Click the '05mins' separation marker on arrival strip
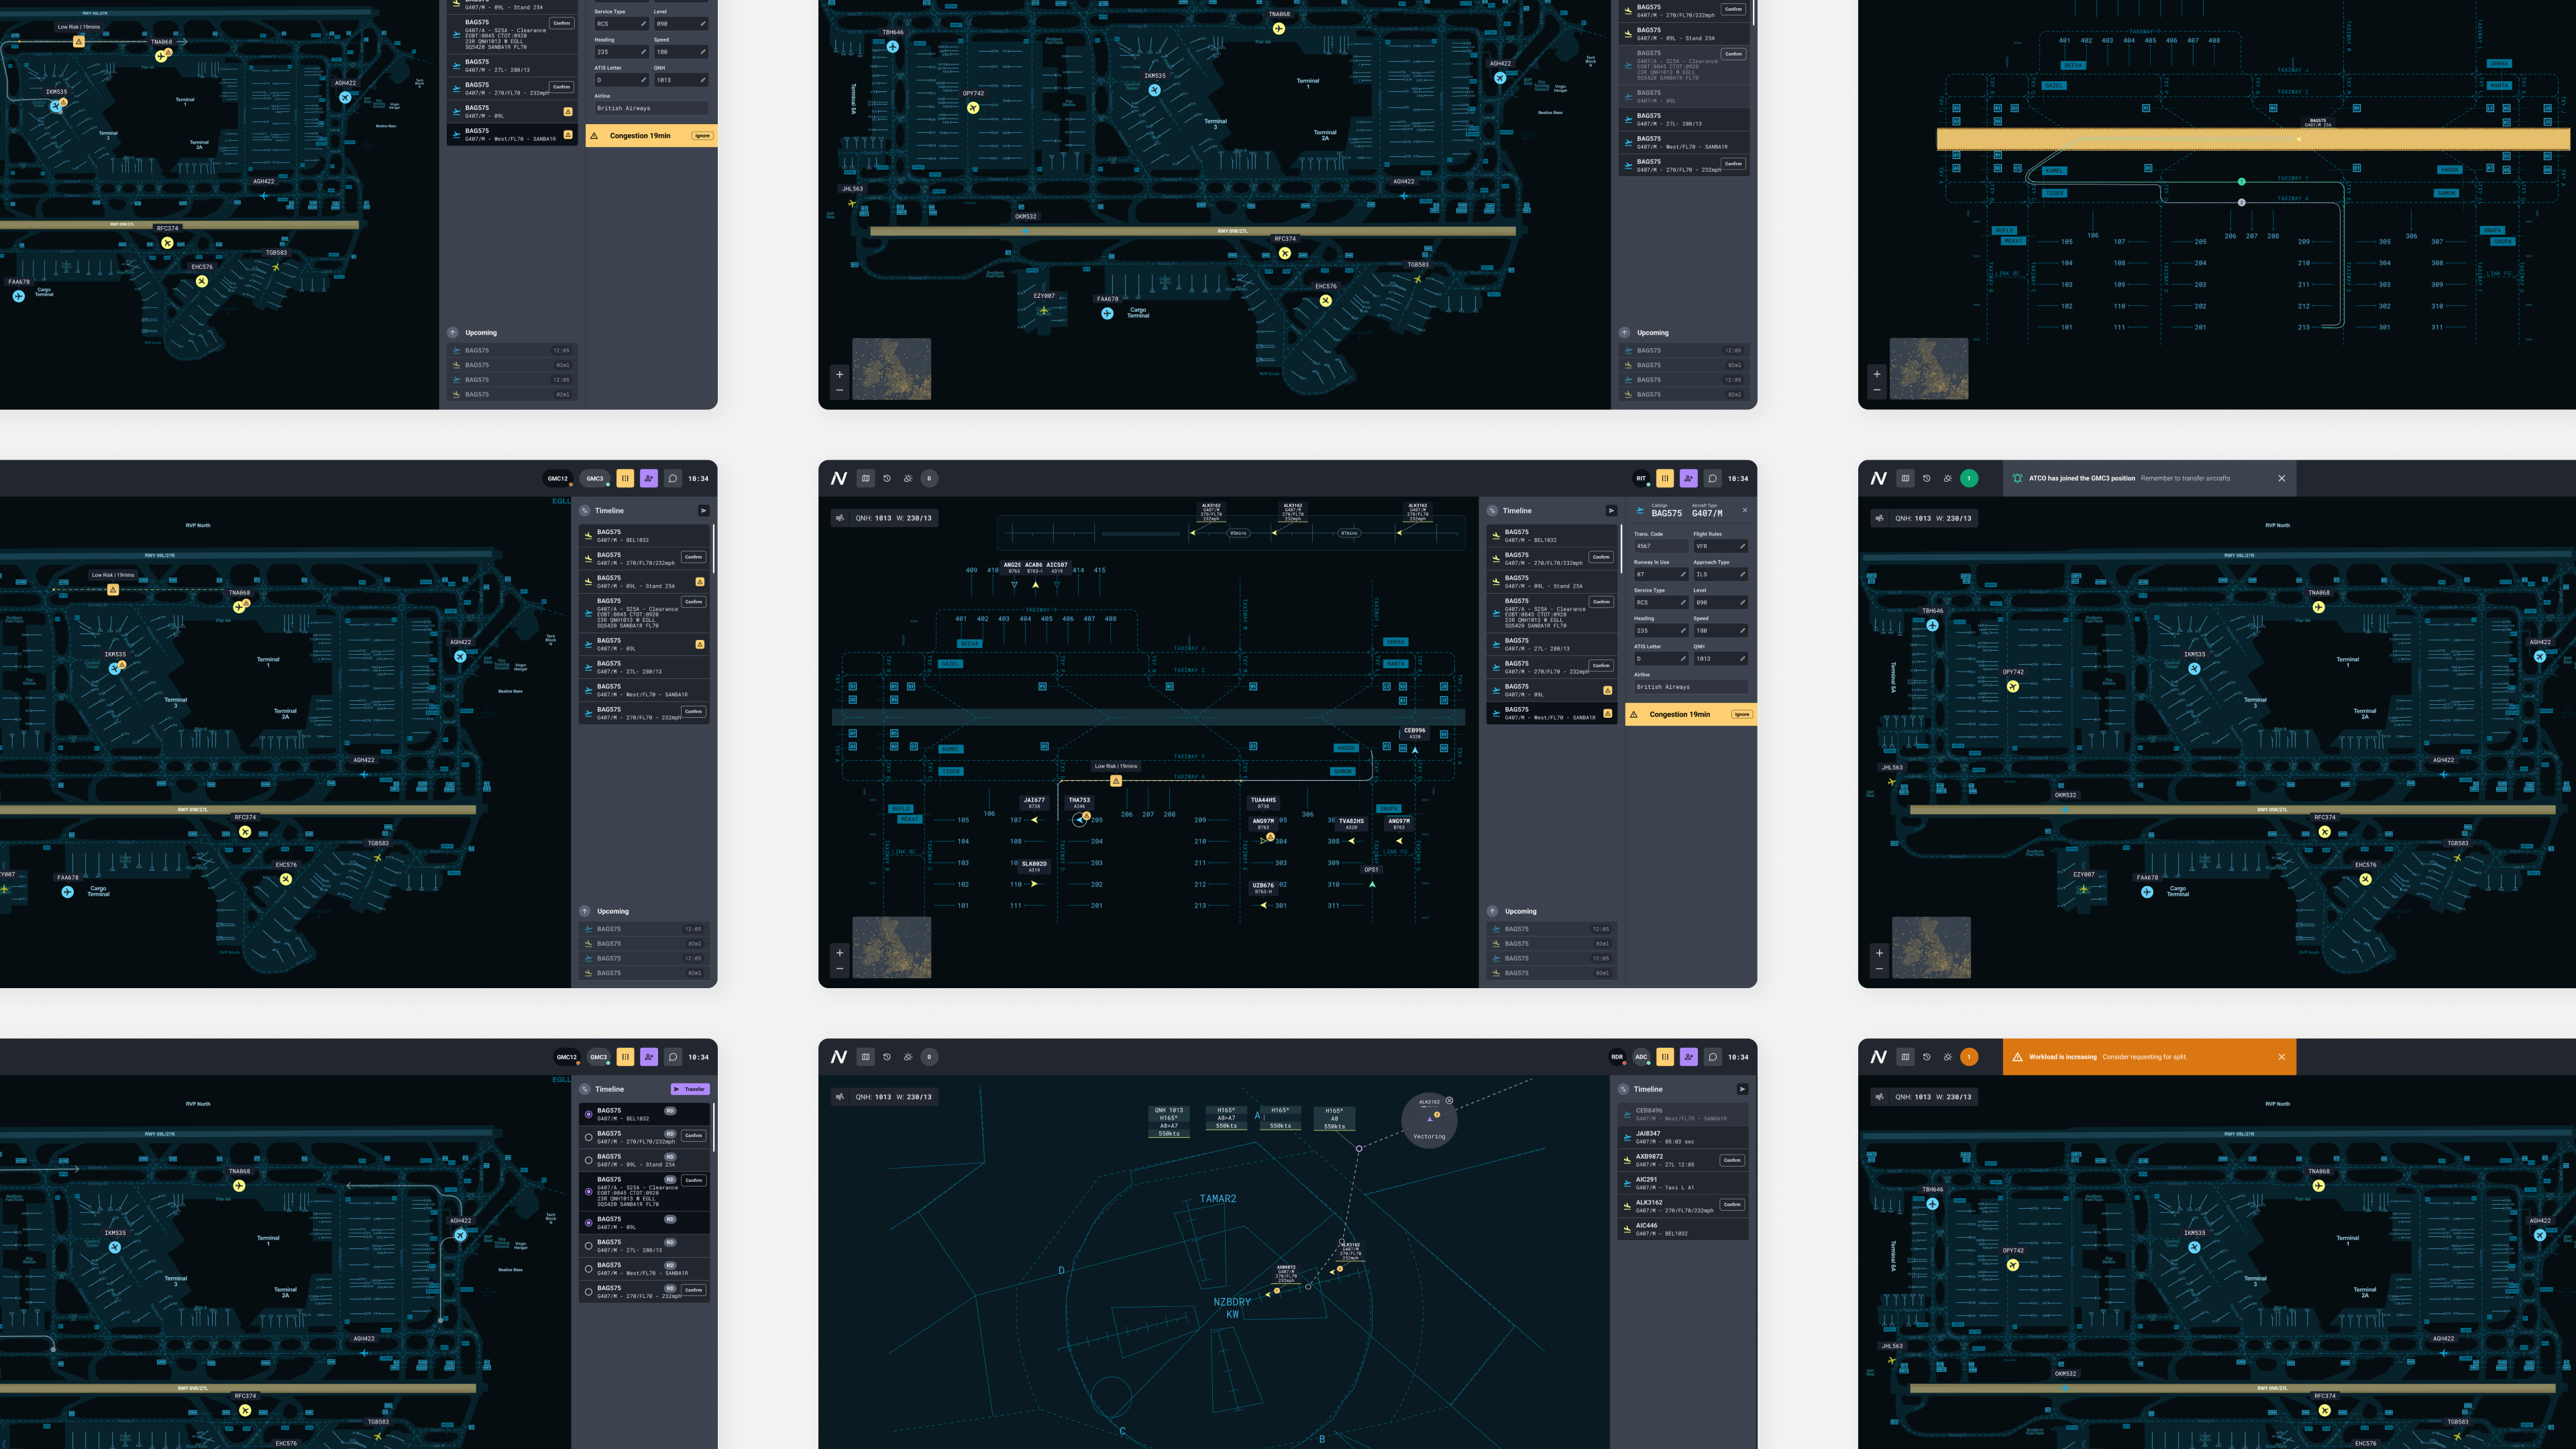The image size is (2576, 1449). pos(1238,533)
